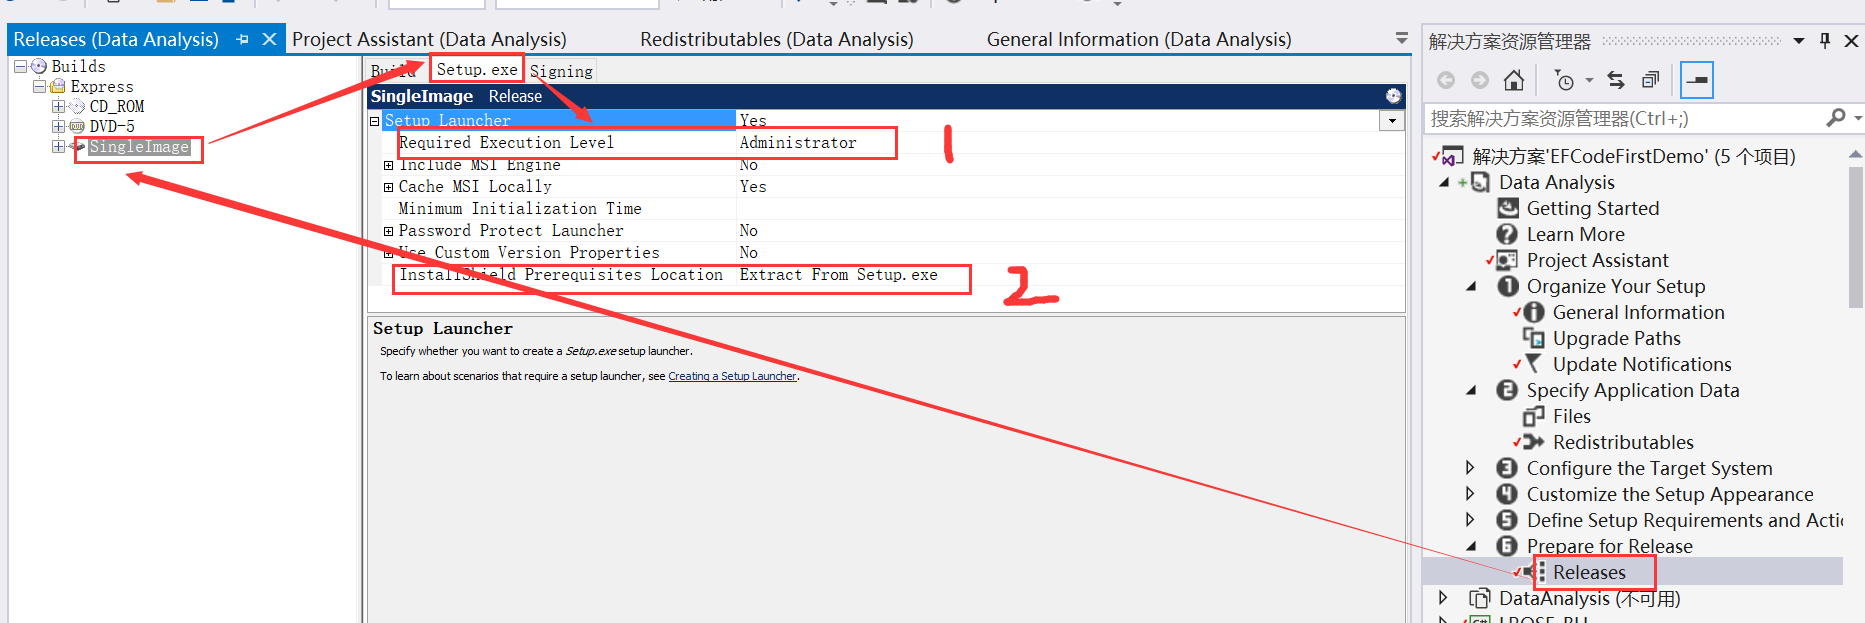1865x623 pixels.
Task: Click Sync with Active Document icon
Action: (x=1616, y=80)
